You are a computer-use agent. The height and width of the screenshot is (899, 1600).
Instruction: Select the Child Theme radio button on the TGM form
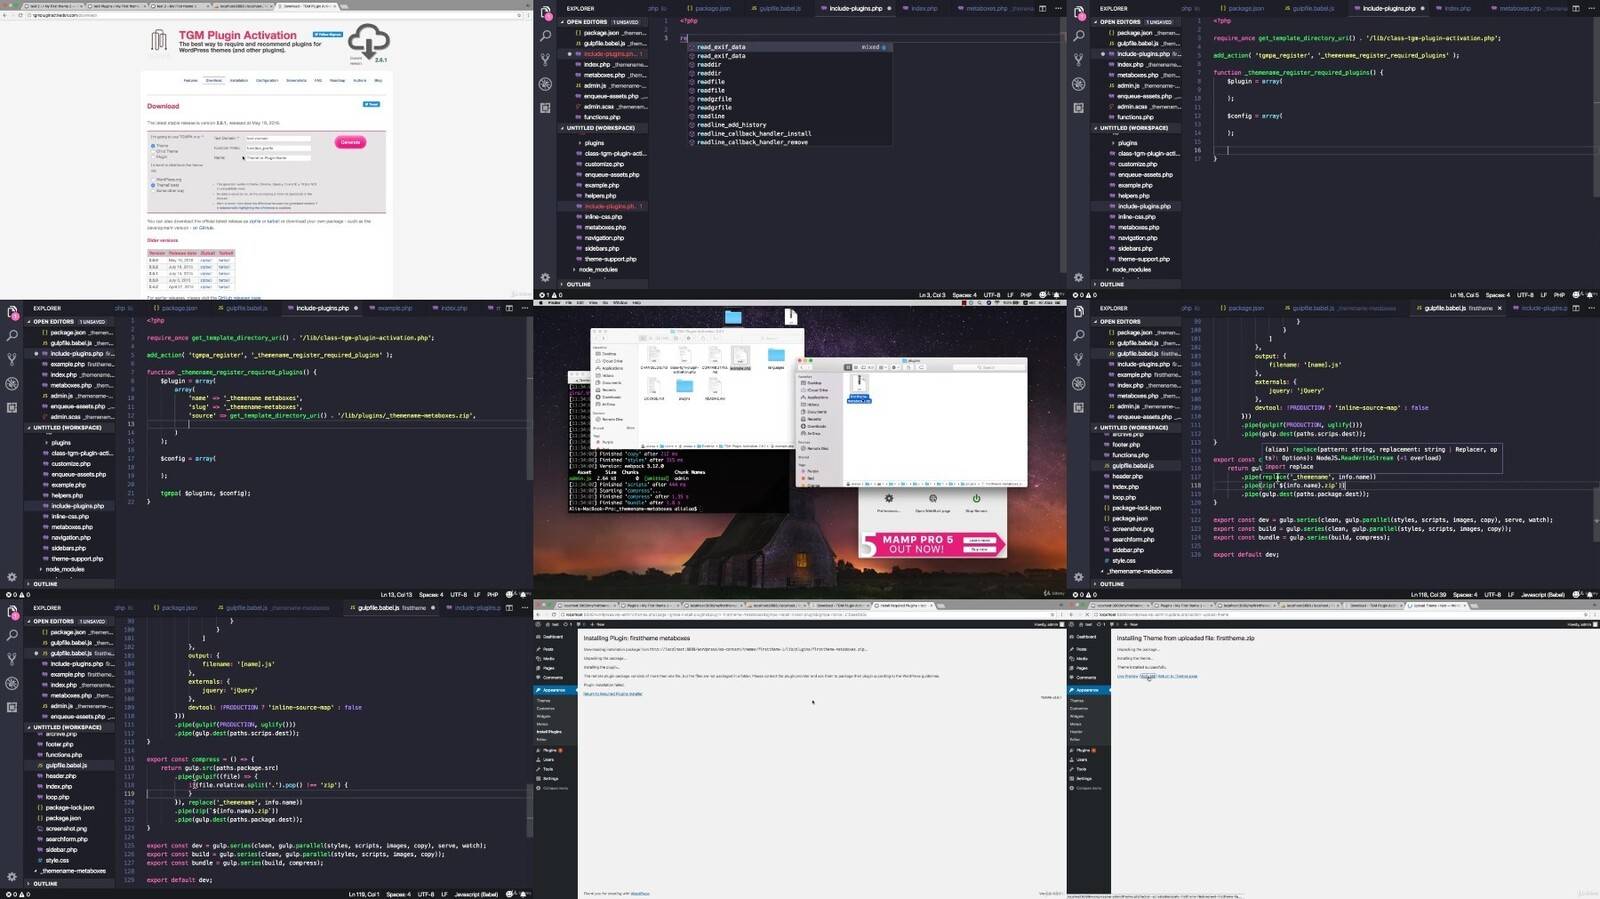153,151
